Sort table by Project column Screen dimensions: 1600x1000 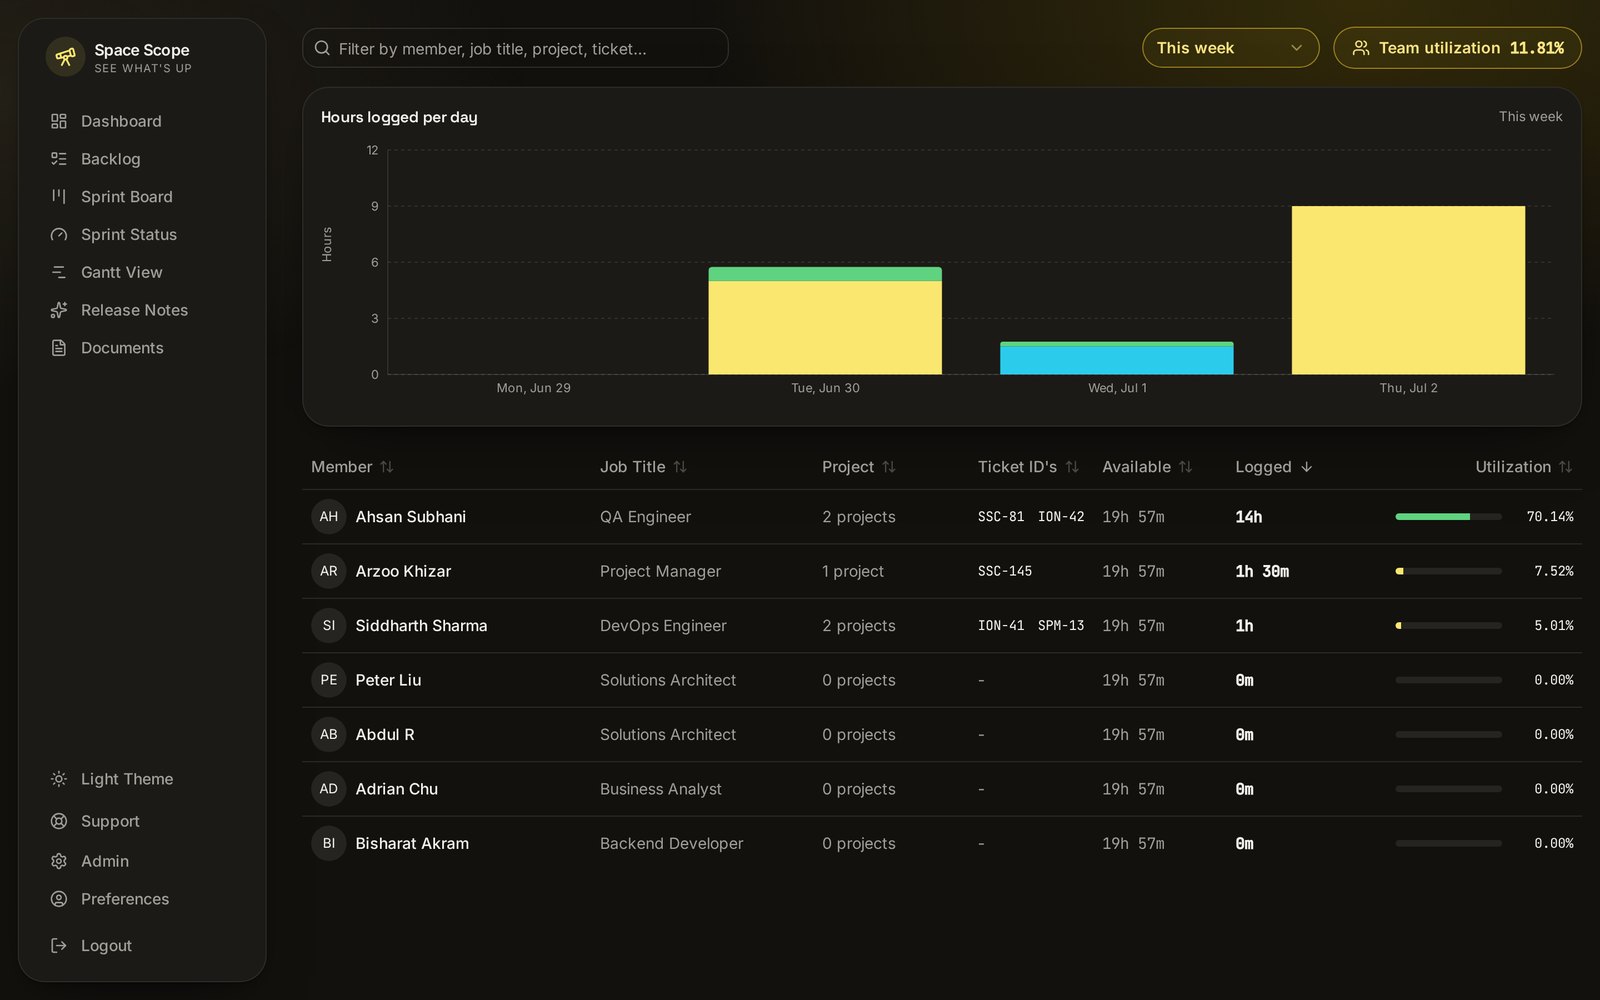coord(859,467)
